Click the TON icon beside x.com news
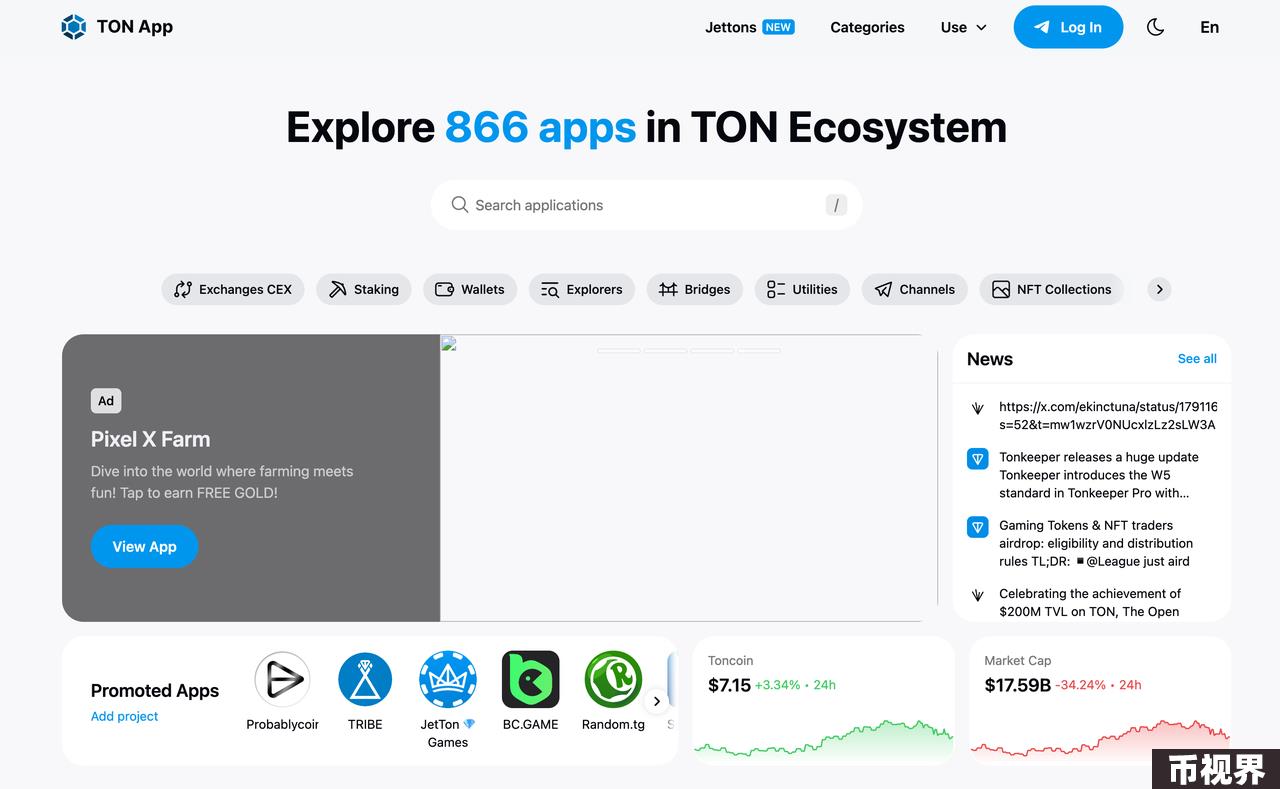 978,409
